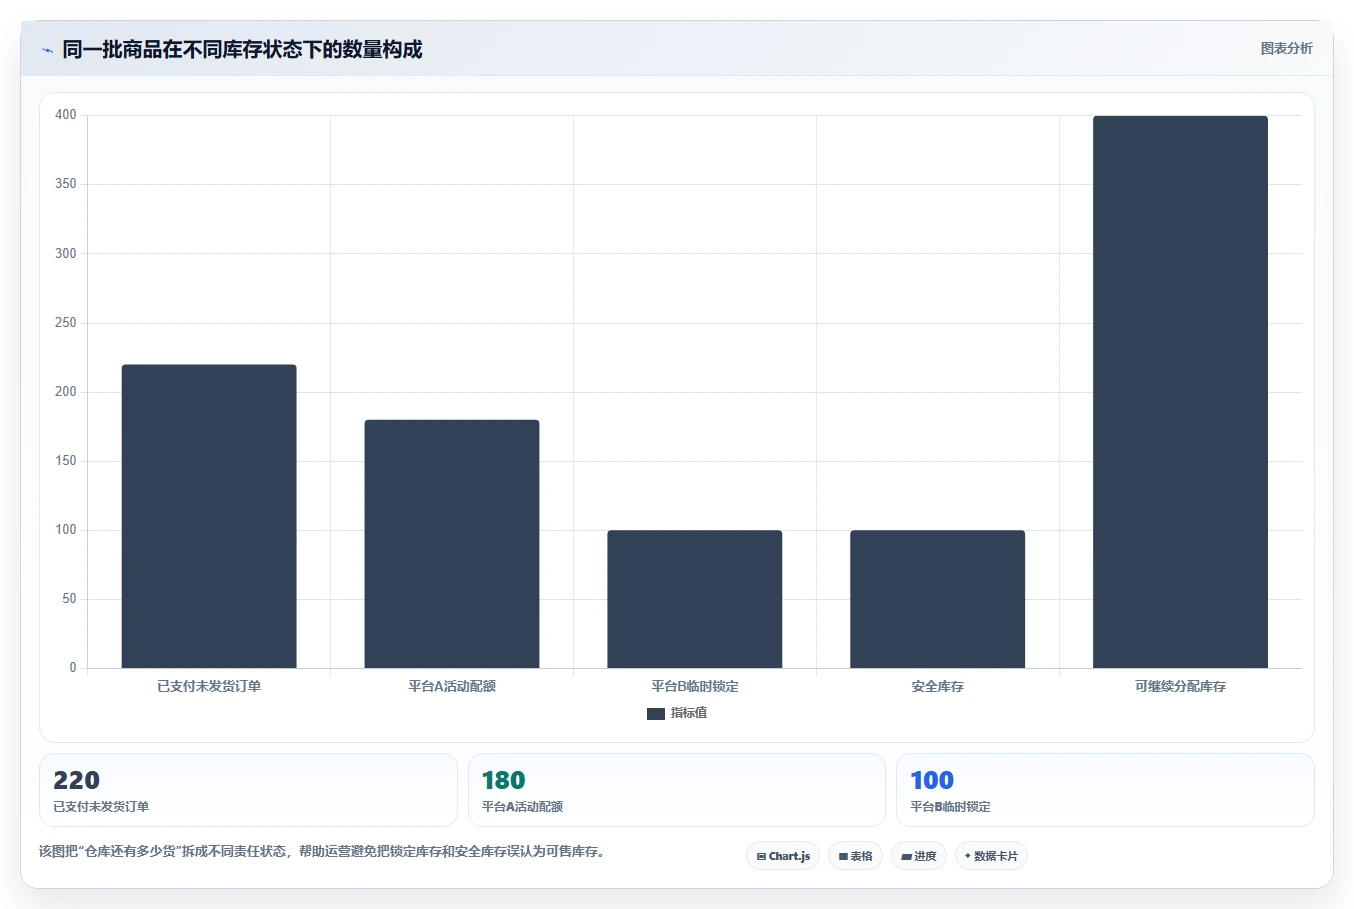Click the 已支付未发货订单 bar in chart

209,516
